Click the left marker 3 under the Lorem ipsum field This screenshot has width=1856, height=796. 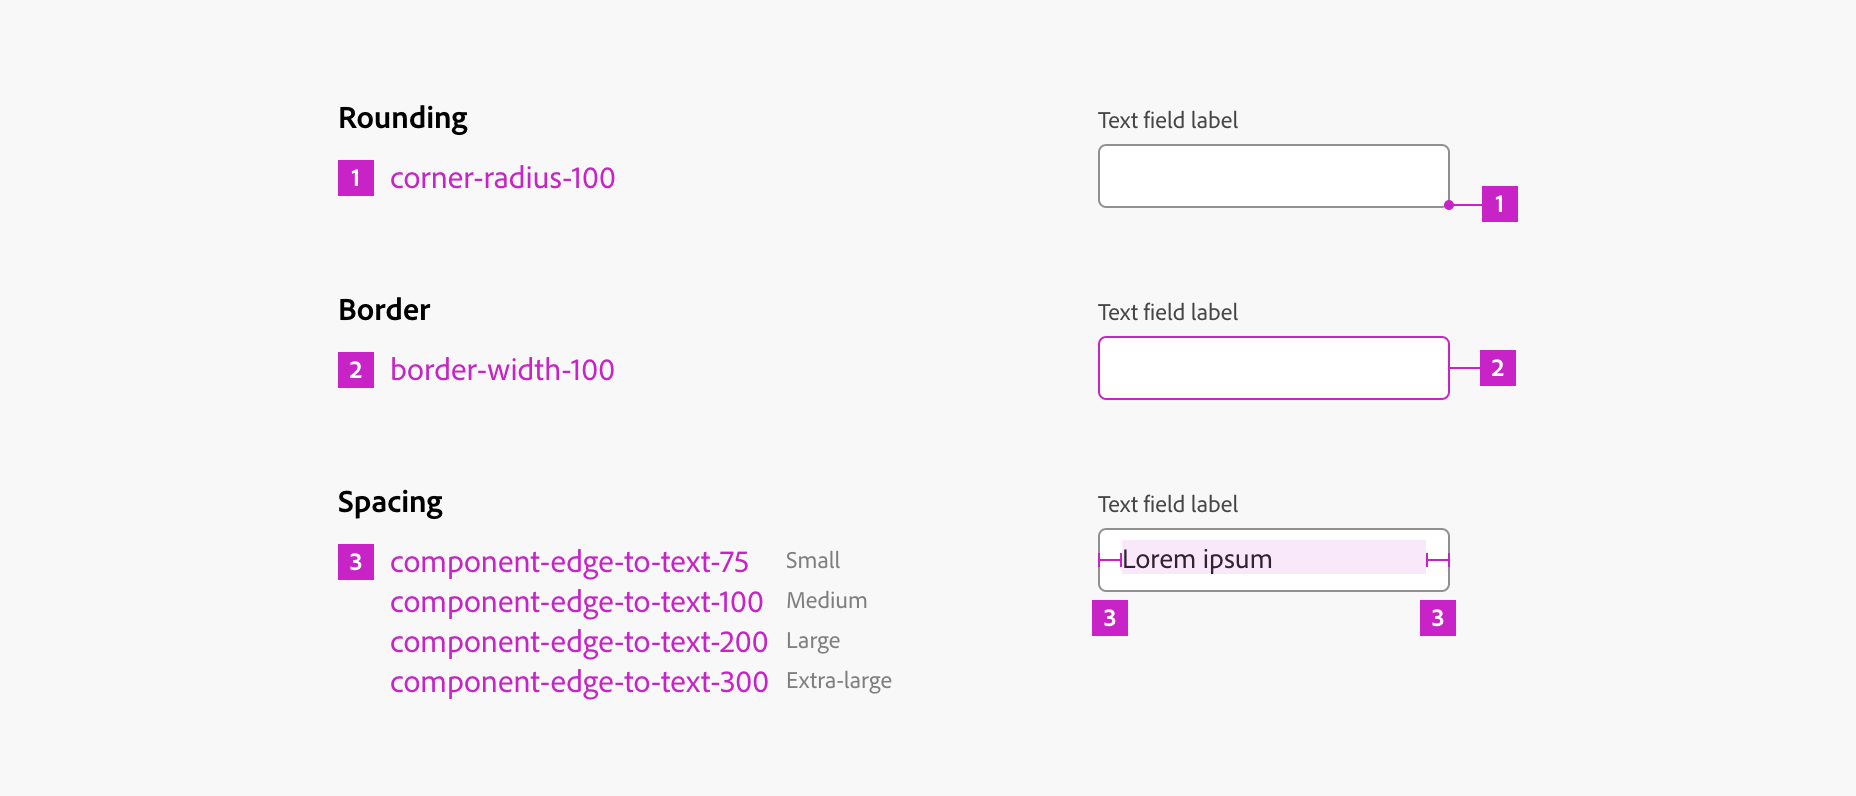click(x=1111, y=620)
